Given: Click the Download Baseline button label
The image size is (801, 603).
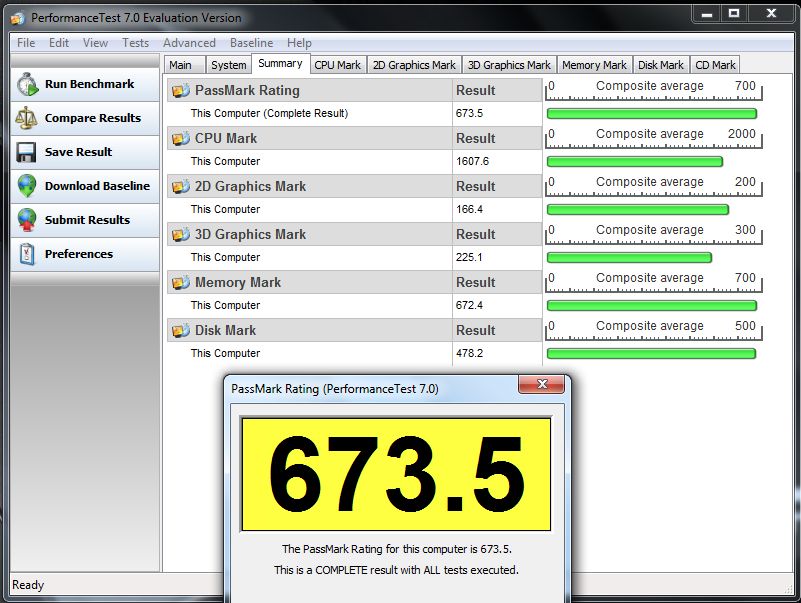Looking at the screenshot, I should [98, 186].
